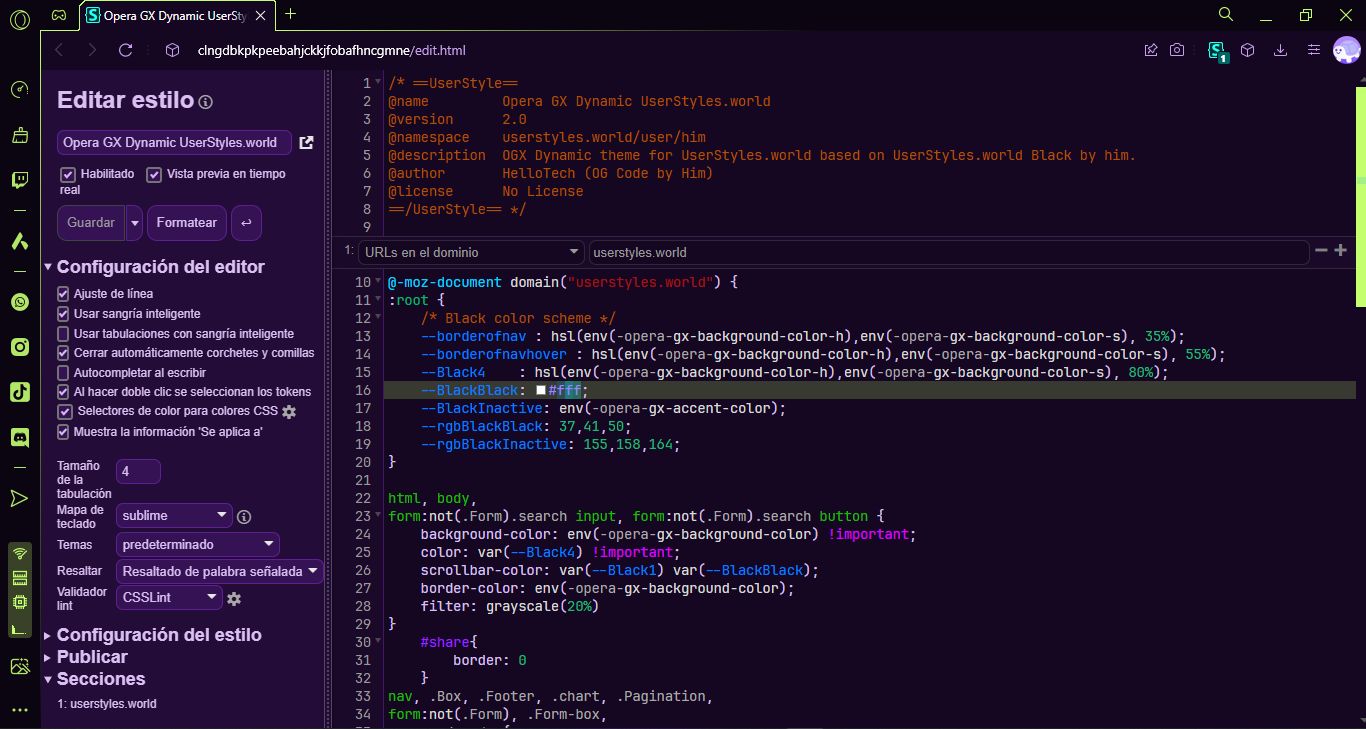Open the Guardar dropdown arrow
The width and height of the screenshot is (1366, 729).
(x=134, y=223)
